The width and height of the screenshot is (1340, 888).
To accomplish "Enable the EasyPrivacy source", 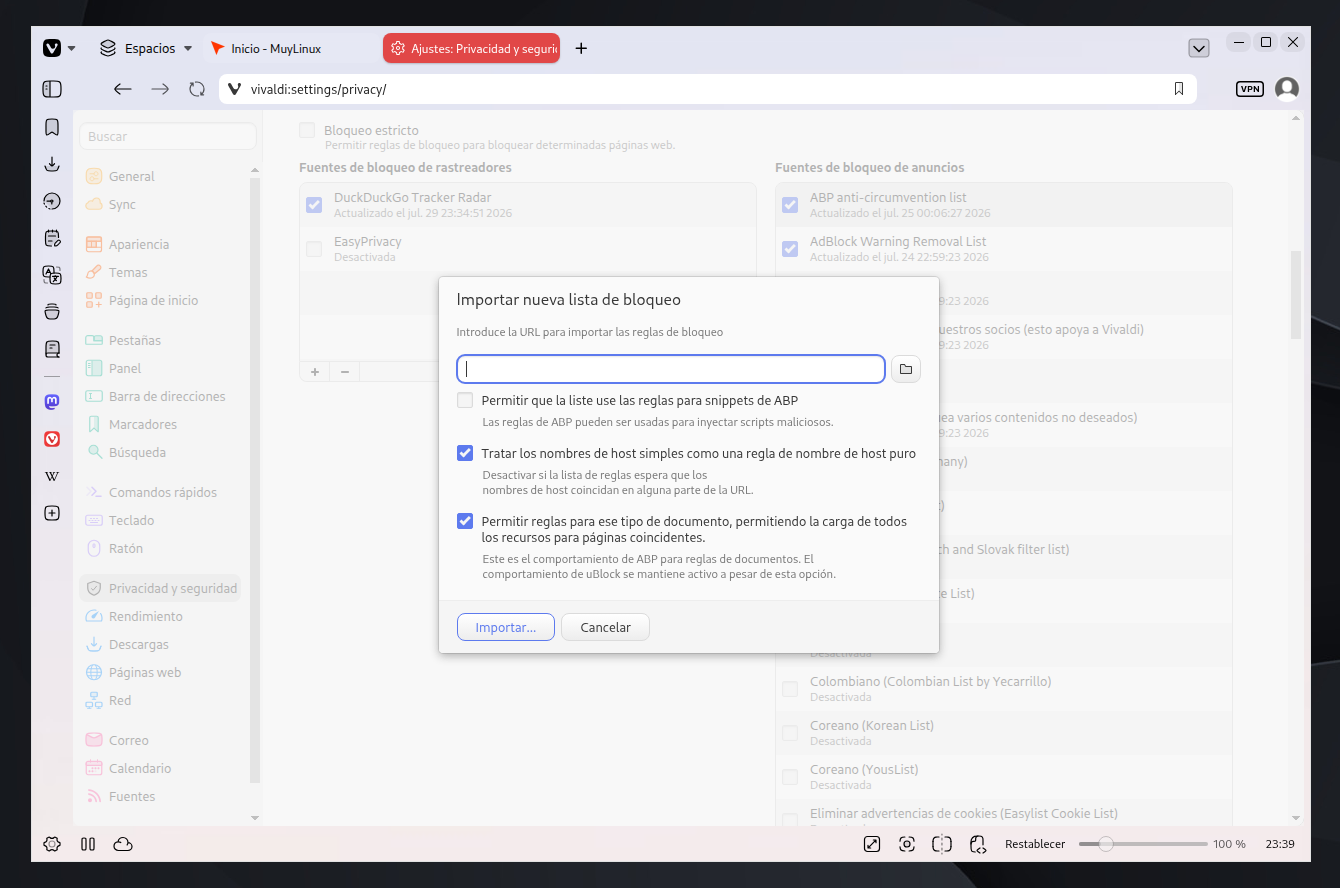I will point(314,249).
